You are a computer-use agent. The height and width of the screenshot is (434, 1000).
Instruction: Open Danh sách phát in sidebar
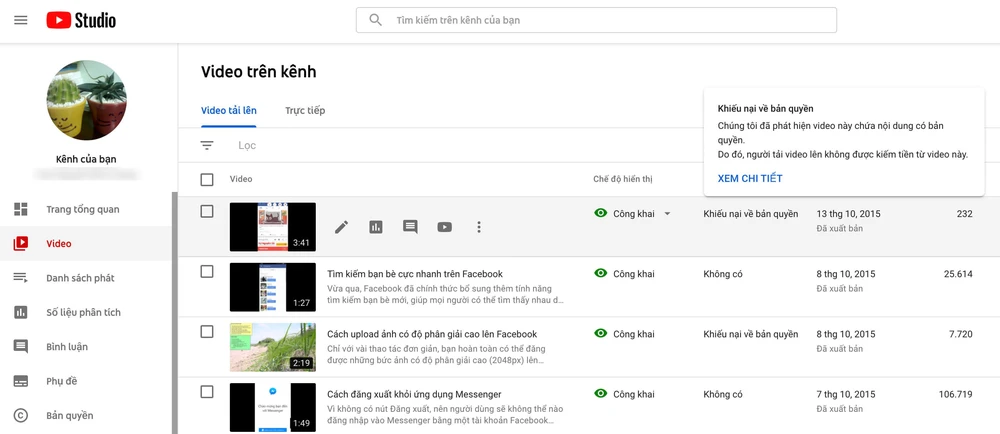point(80,278)
